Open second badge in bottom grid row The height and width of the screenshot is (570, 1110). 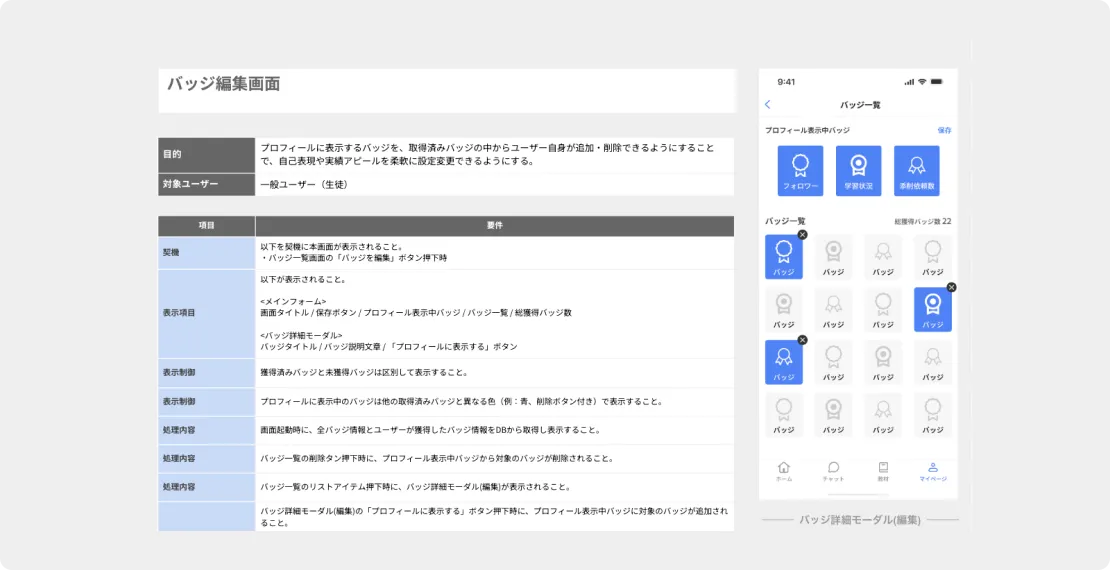click(x=833, y=415)
